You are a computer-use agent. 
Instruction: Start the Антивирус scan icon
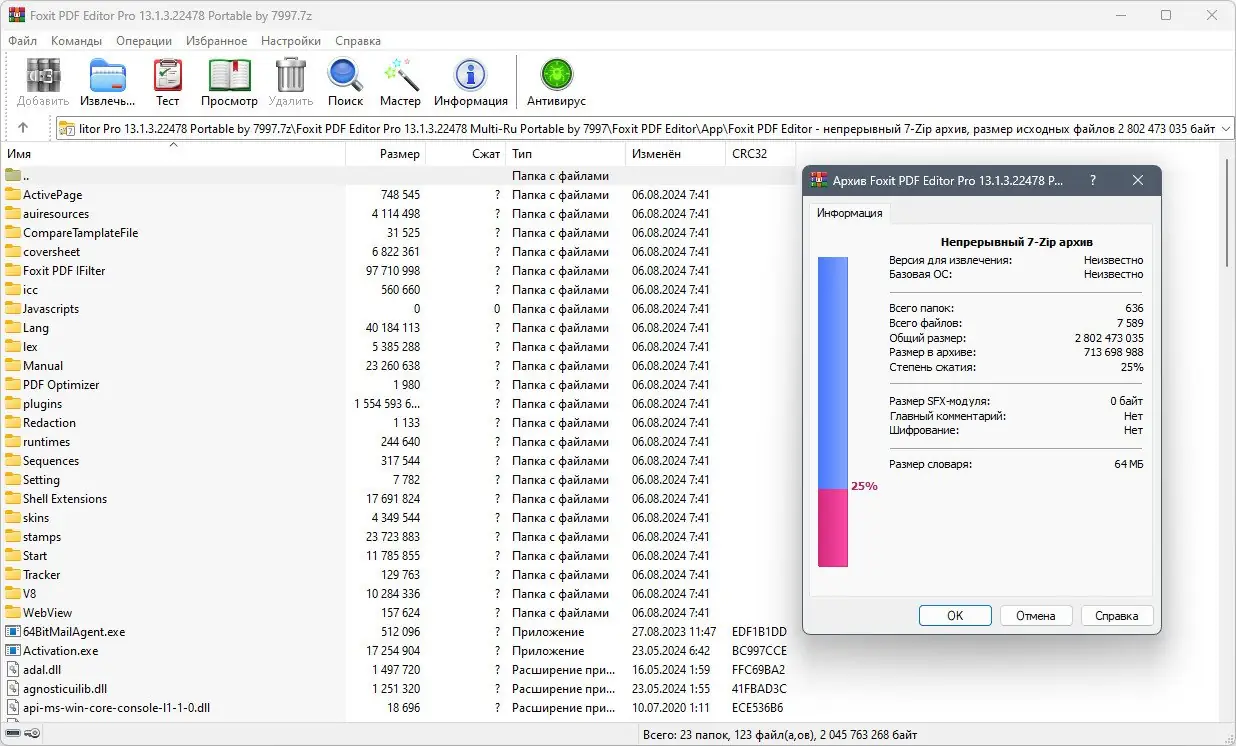click(555, 72)
